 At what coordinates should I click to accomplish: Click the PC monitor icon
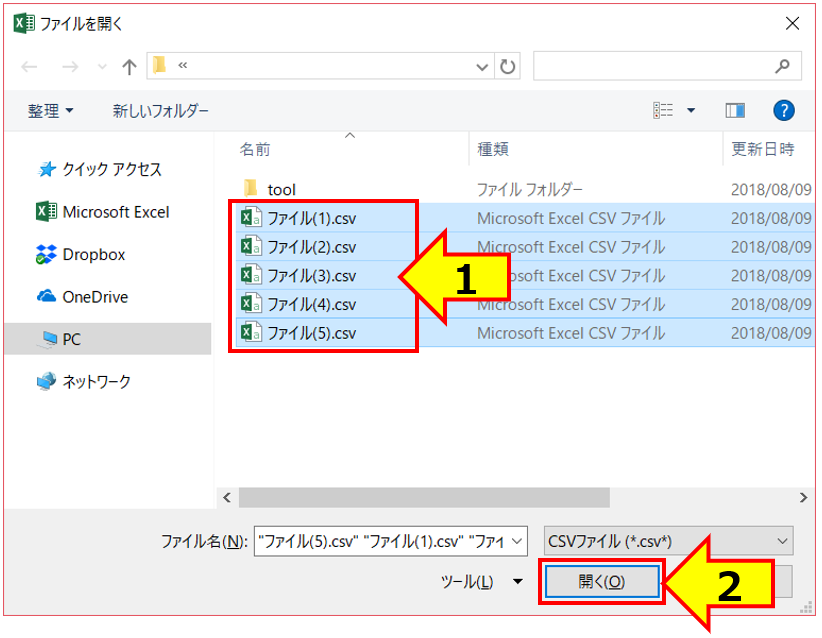49,339
